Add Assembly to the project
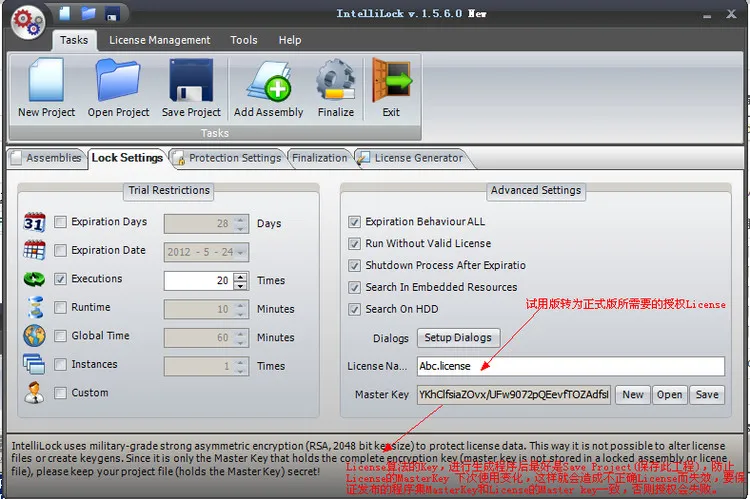750x499 pixels. [268, 88]
